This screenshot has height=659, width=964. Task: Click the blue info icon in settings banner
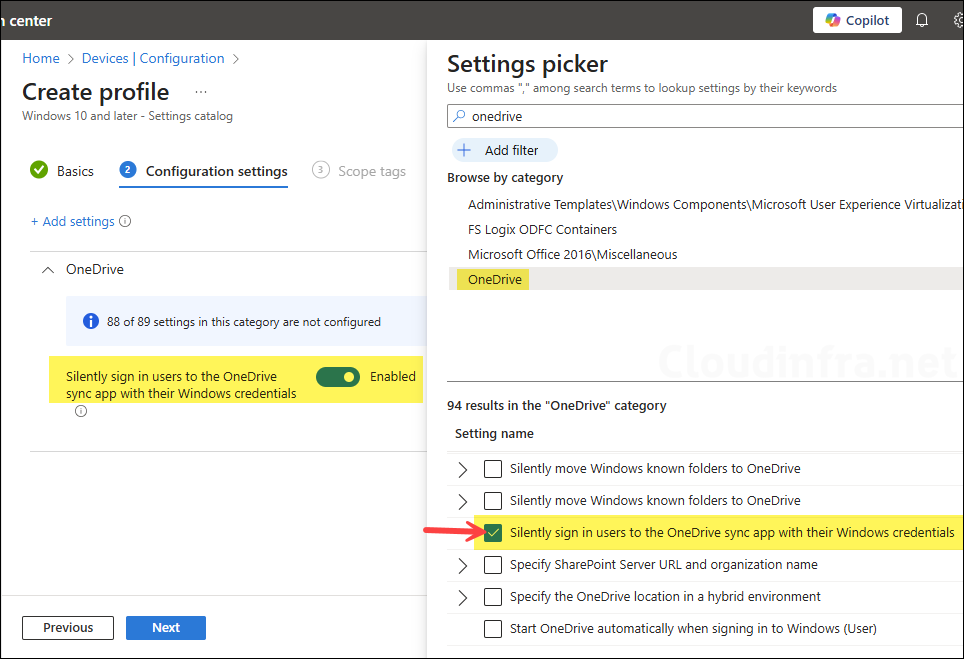[x=91, y=322]
